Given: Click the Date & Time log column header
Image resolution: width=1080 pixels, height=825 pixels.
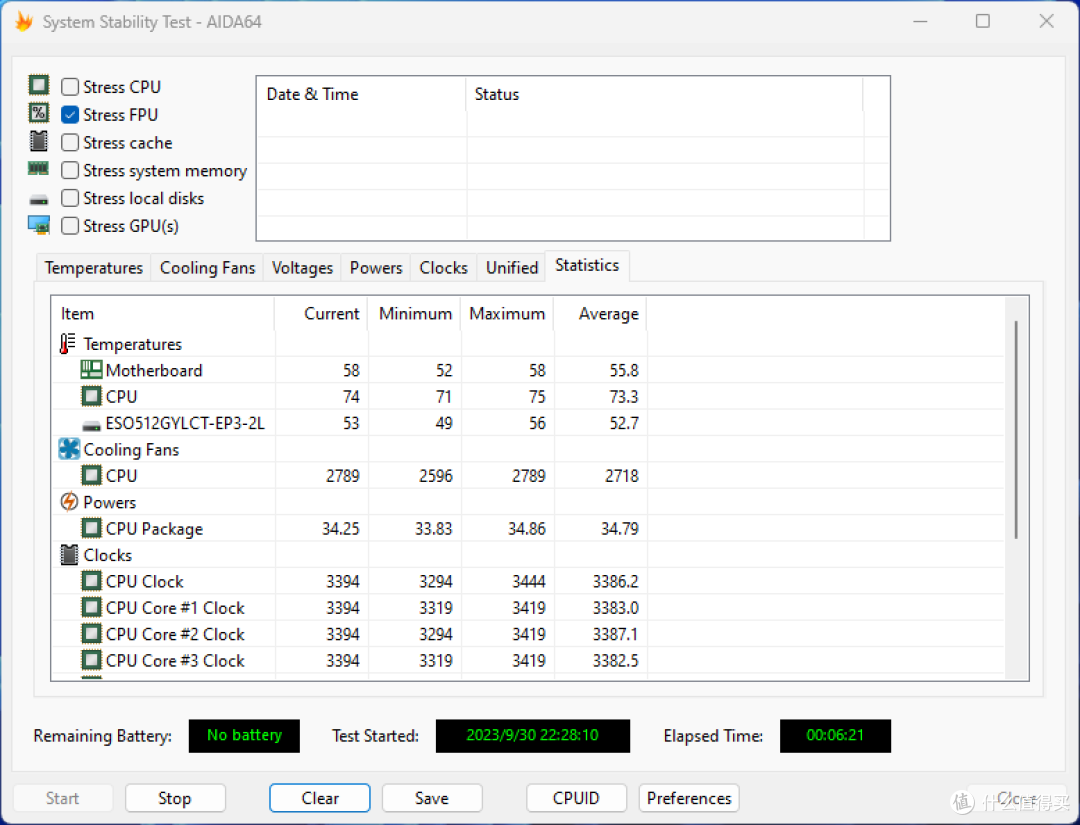Looking at the screenshot, I should [x=362, y=94].
